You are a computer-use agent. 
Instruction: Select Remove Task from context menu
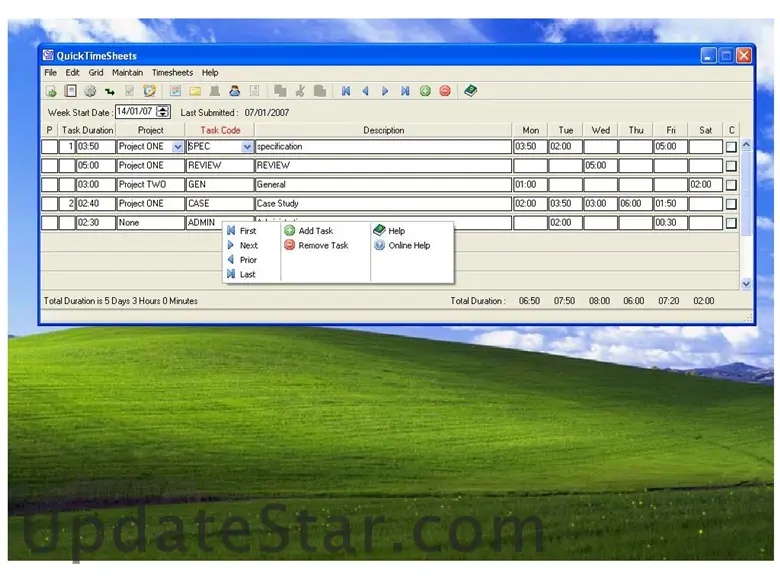(x=322, y=245)
